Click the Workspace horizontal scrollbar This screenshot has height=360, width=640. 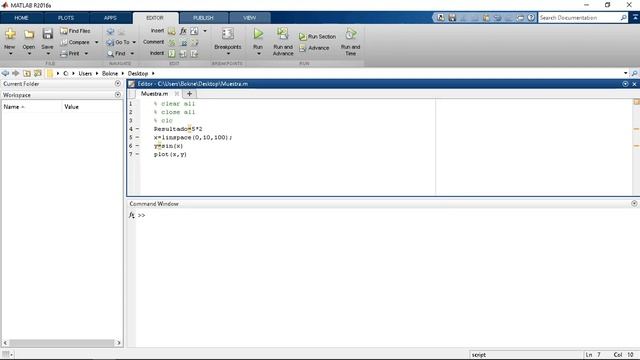[x=62, y=343]
